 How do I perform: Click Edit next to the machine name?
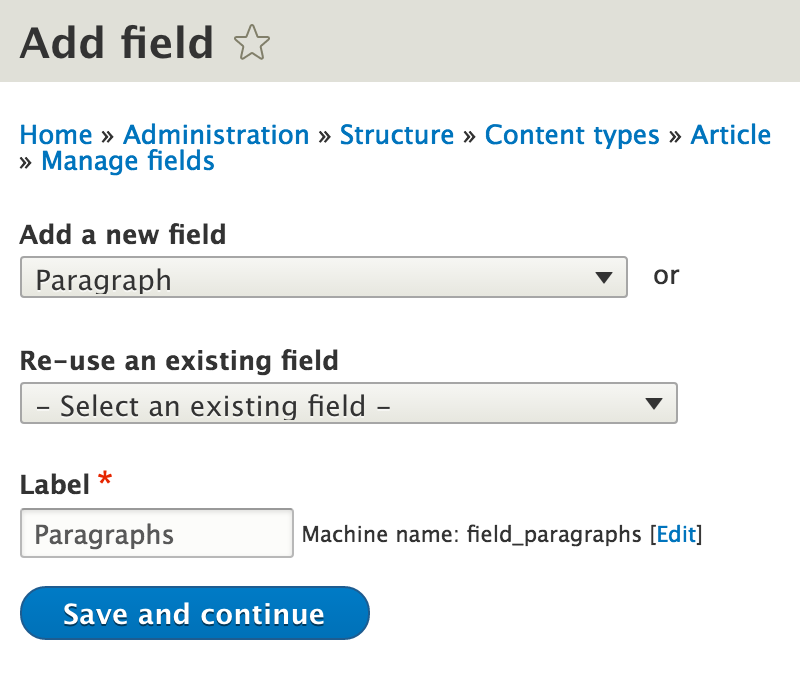(676, 535)
